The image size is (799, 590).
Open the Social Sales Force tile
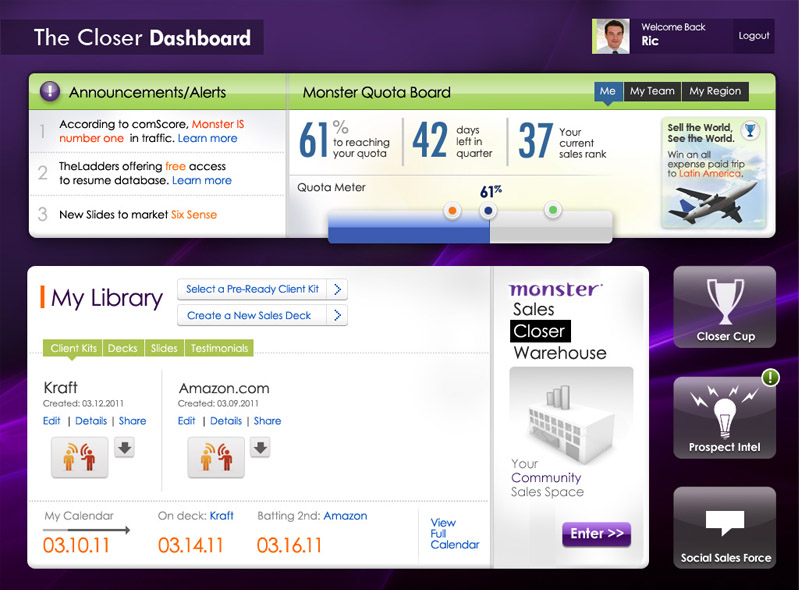tap(725, 528)
